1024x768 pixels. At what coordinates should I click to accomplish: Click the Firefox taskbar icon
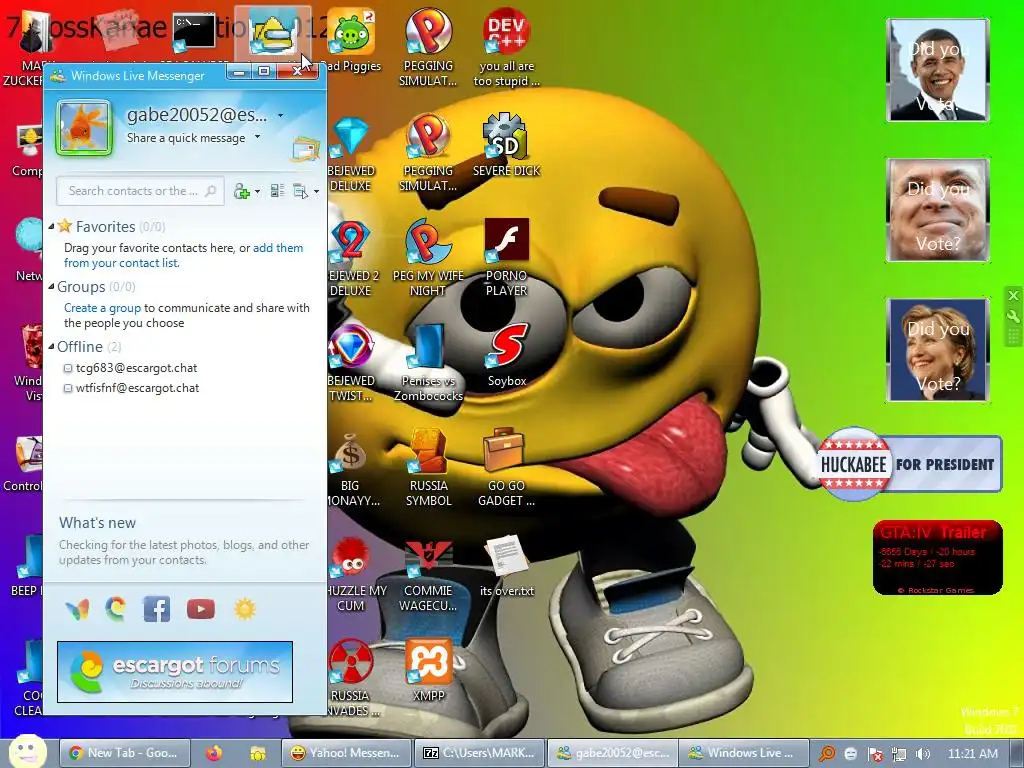click(214, 753)
